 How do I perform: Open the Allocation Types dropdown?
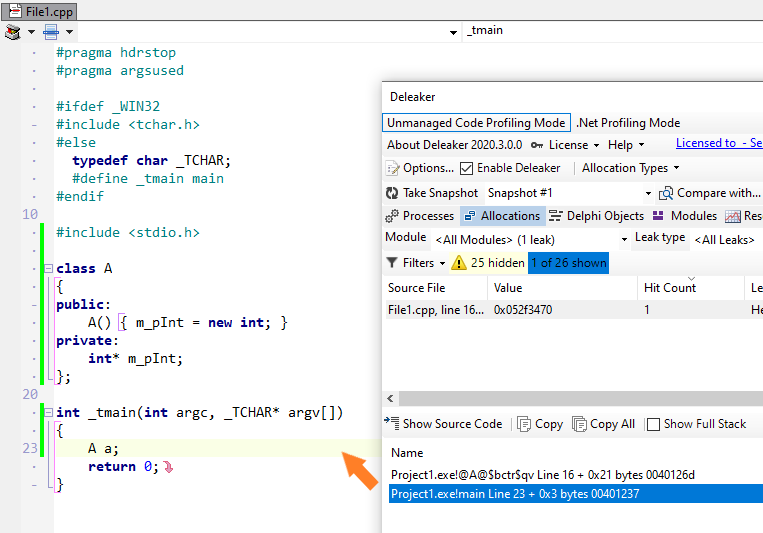click(630, 168)
